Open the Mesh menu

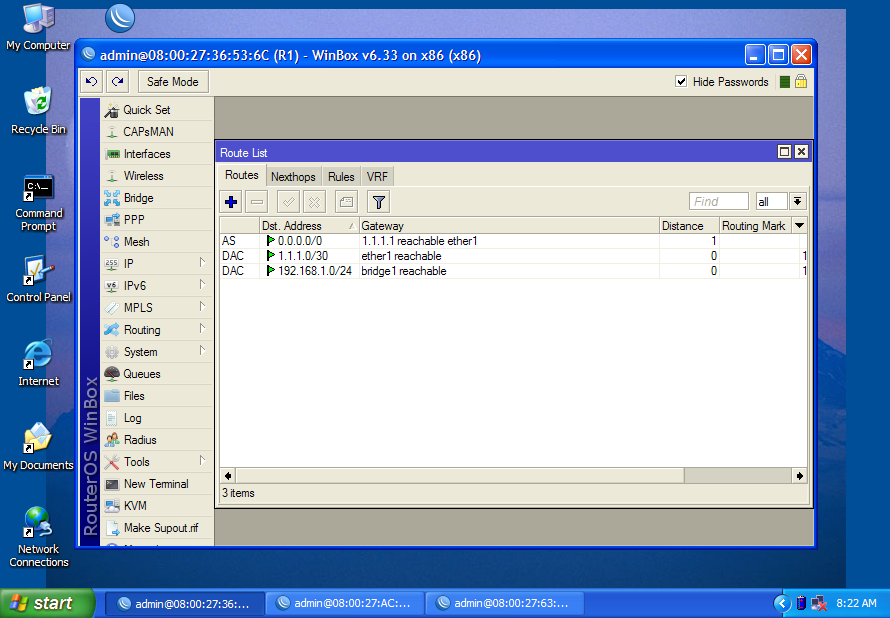tap(157, 242)
